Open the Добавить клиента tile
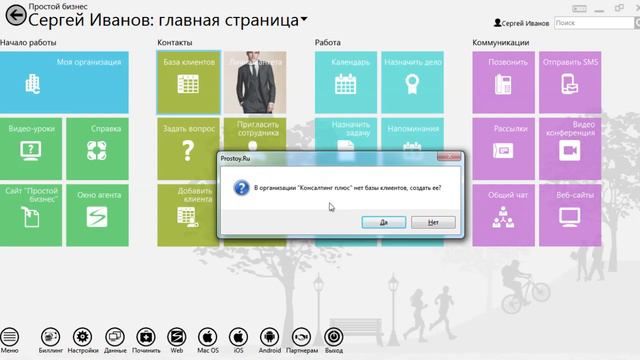Screen dimensions: 640x360 (187, 216)
